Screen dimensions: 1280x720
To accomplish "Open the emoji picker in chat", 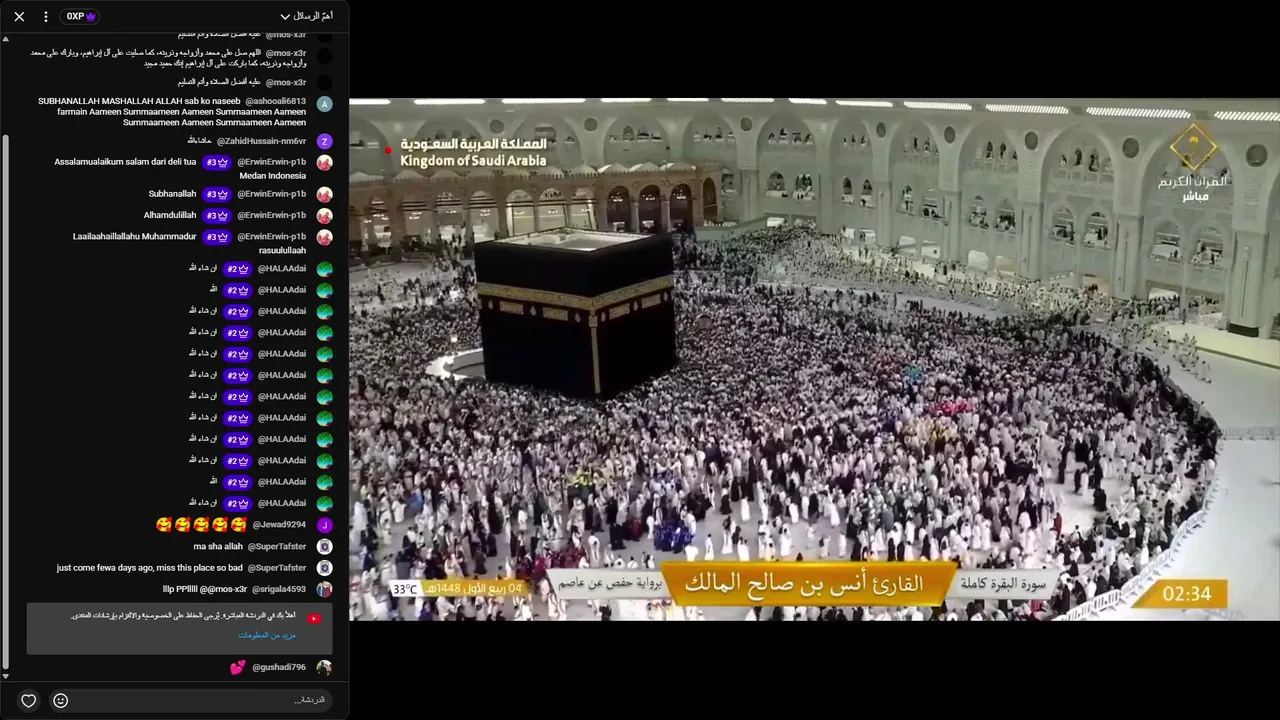I will tap(61, 700).
